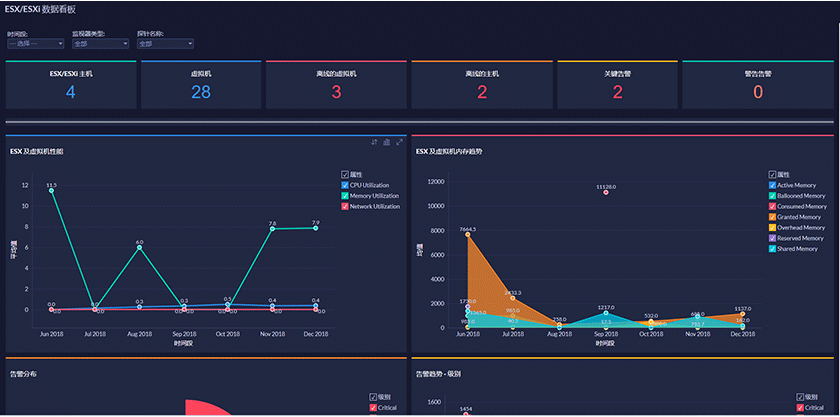Open the ESX/ESXi 主机 count card
840x417 pixels.
click(71, 85)
